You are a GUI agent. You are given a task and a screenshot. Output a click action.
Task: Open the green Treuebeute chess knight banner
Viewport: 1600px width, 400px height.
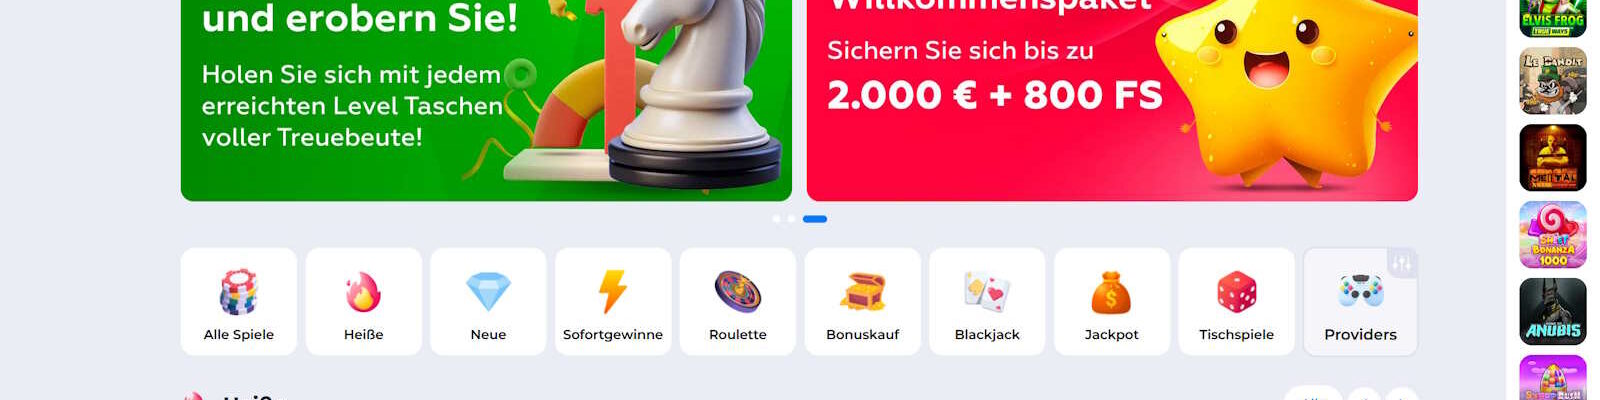tap(486, 100)
